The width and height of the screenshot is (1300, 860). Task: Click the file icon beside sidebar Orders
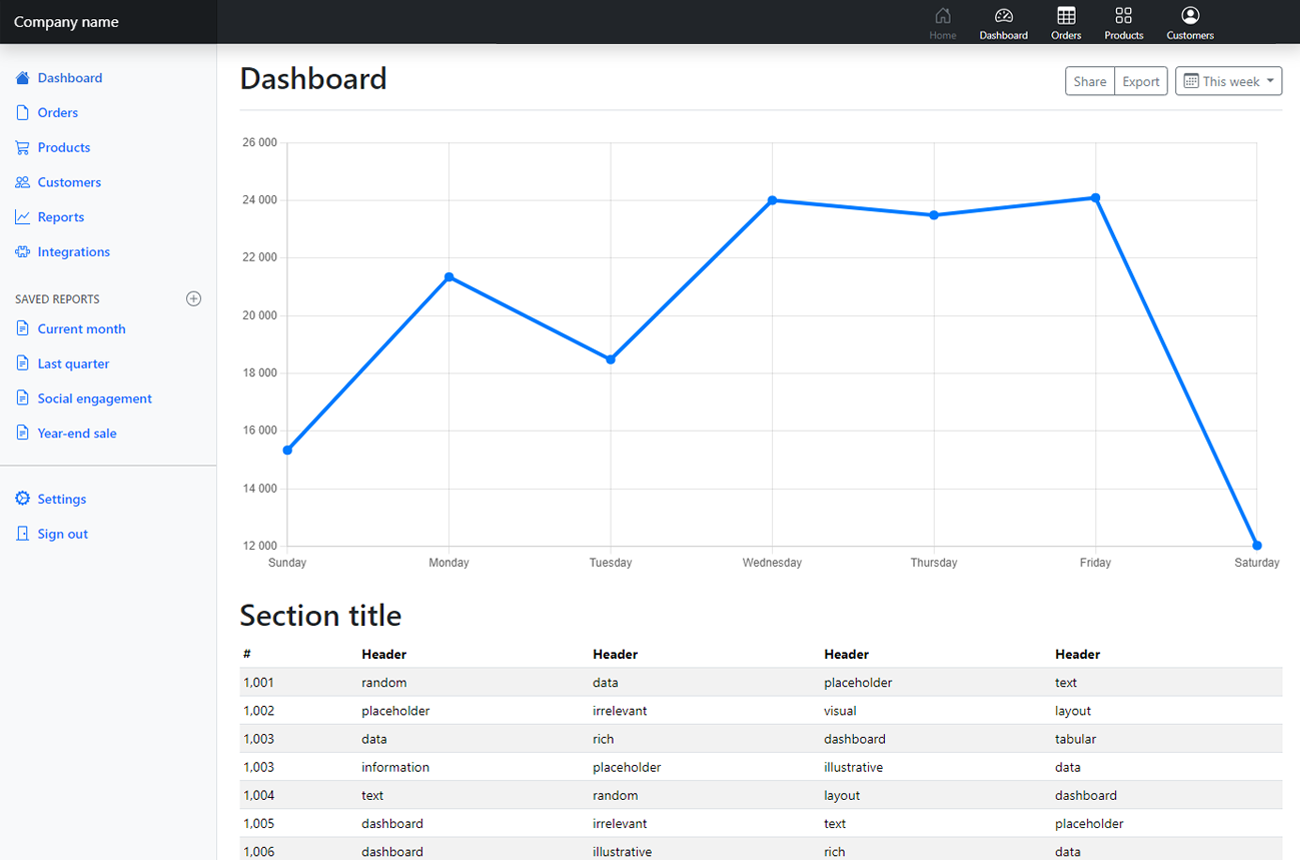tap(23, 112)
